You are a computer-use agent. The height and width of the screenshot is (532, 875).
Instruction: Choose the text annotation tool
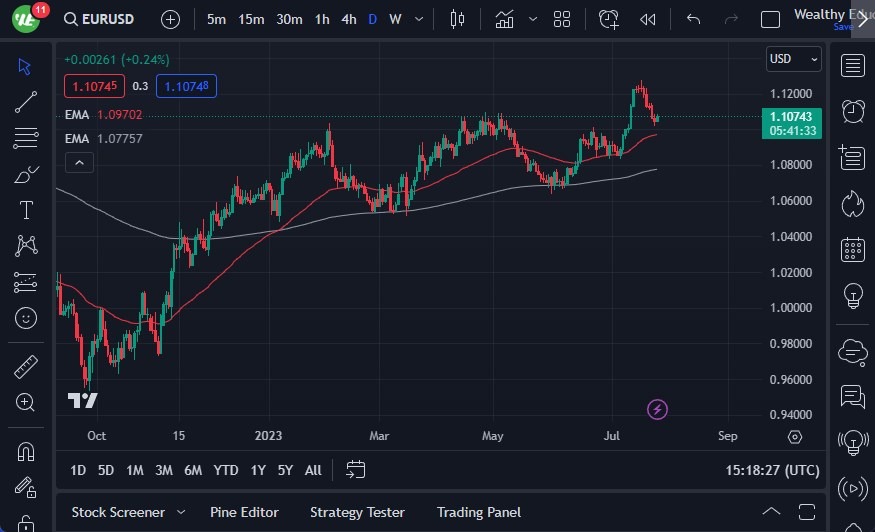click(x=26, y=210)
